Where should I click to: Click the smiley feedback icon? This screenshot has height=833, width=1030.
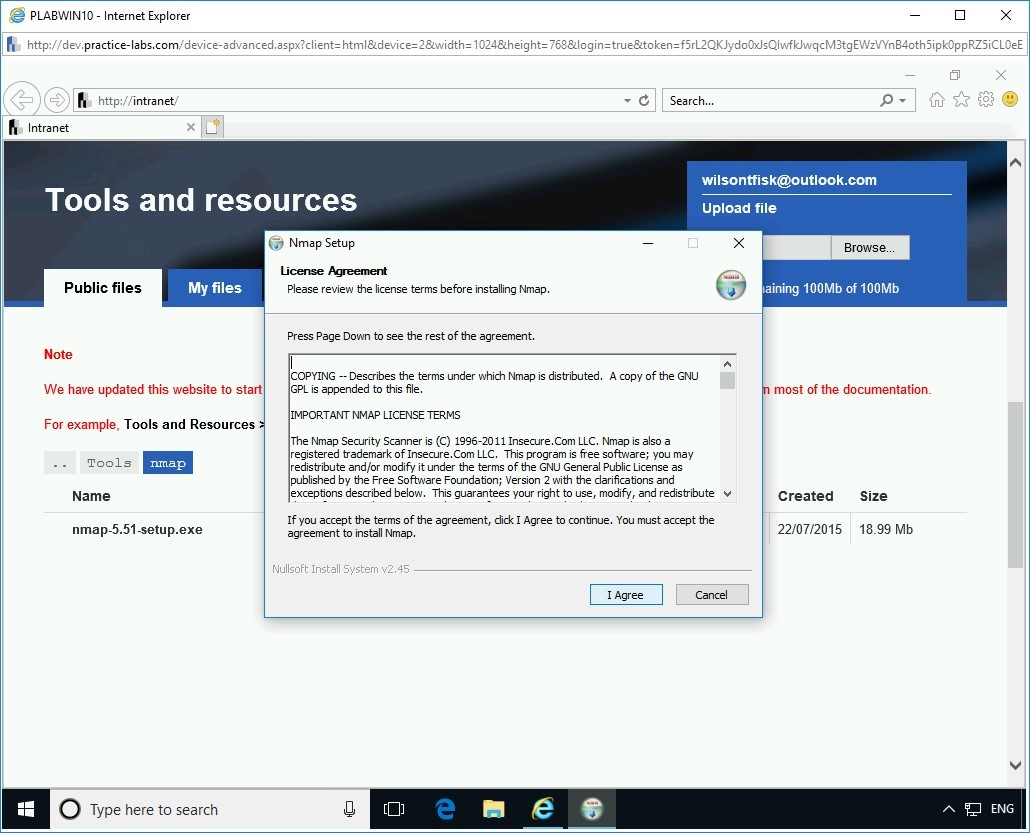pyautogui.click(x=1010, y=99)
